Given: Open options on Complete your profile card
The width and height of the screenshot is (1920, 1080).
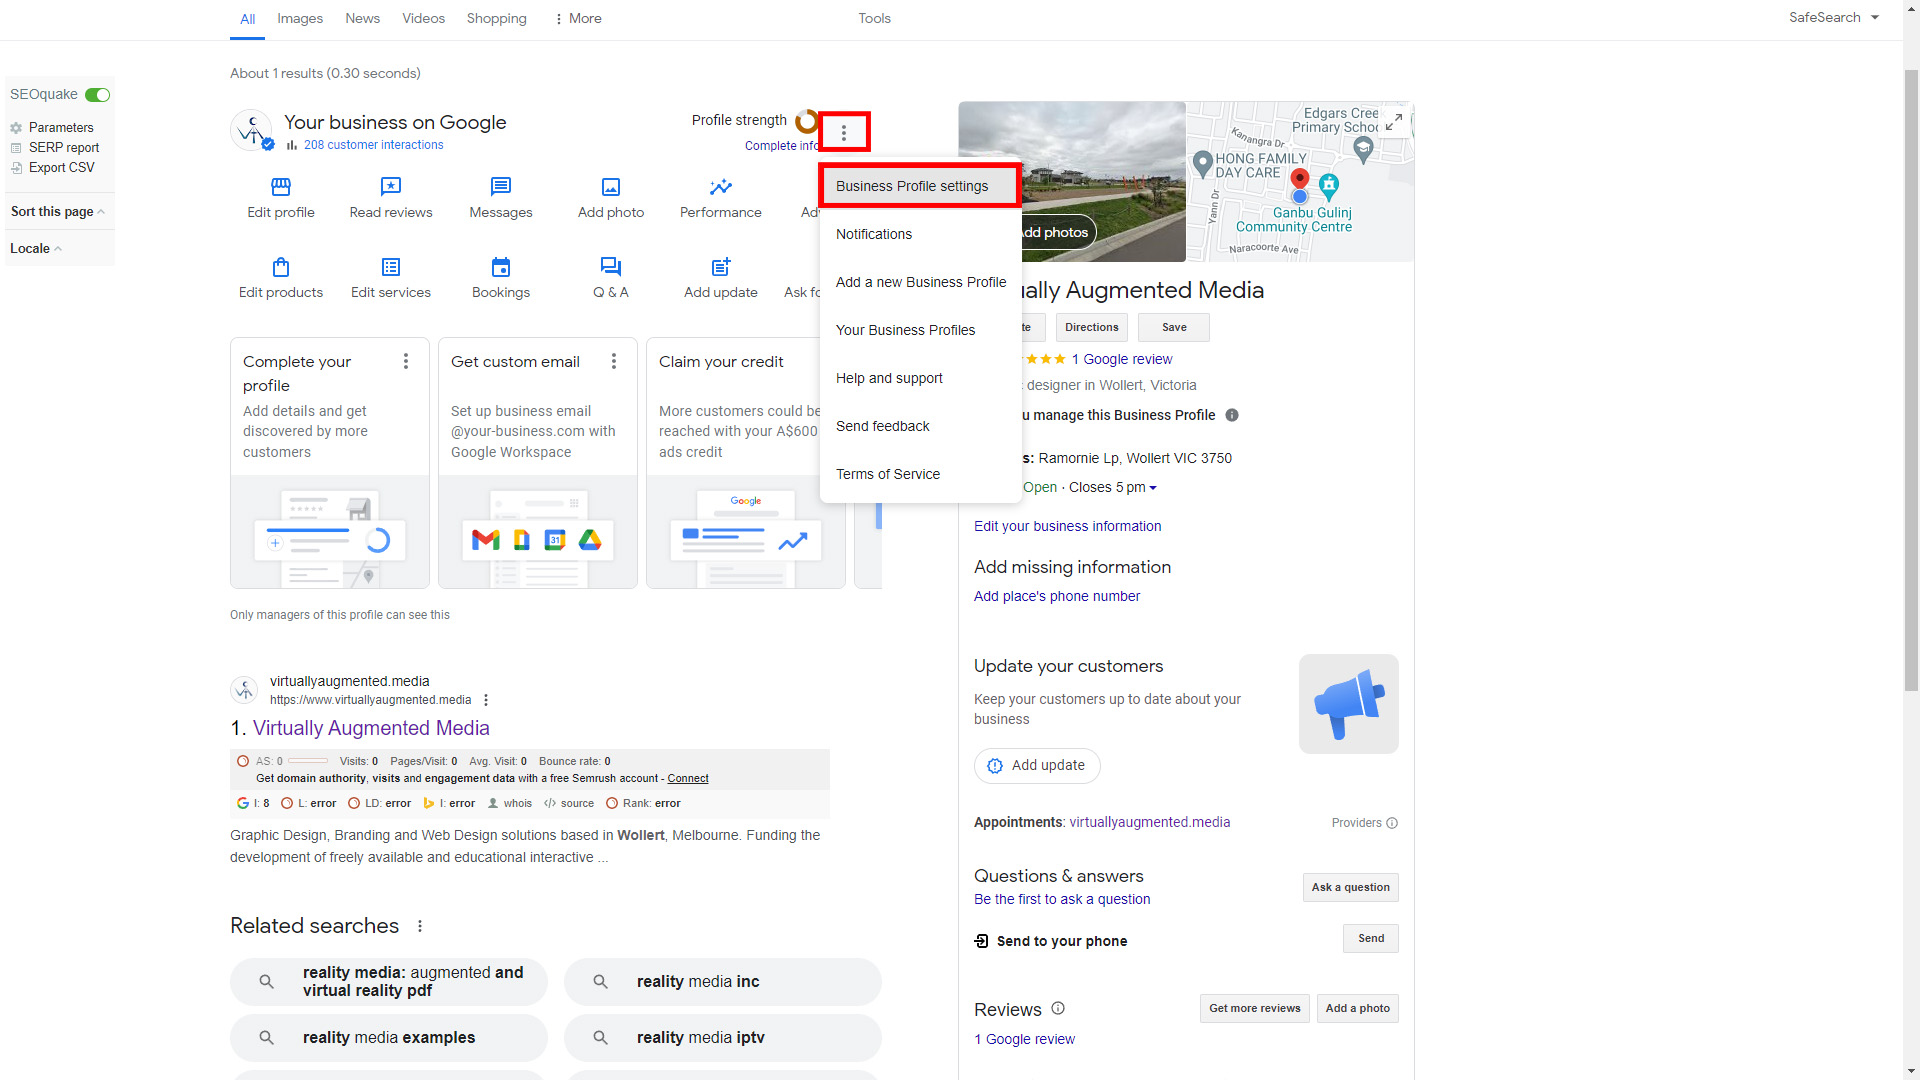Looking at the screenshot, I should [x=406, y=362].
